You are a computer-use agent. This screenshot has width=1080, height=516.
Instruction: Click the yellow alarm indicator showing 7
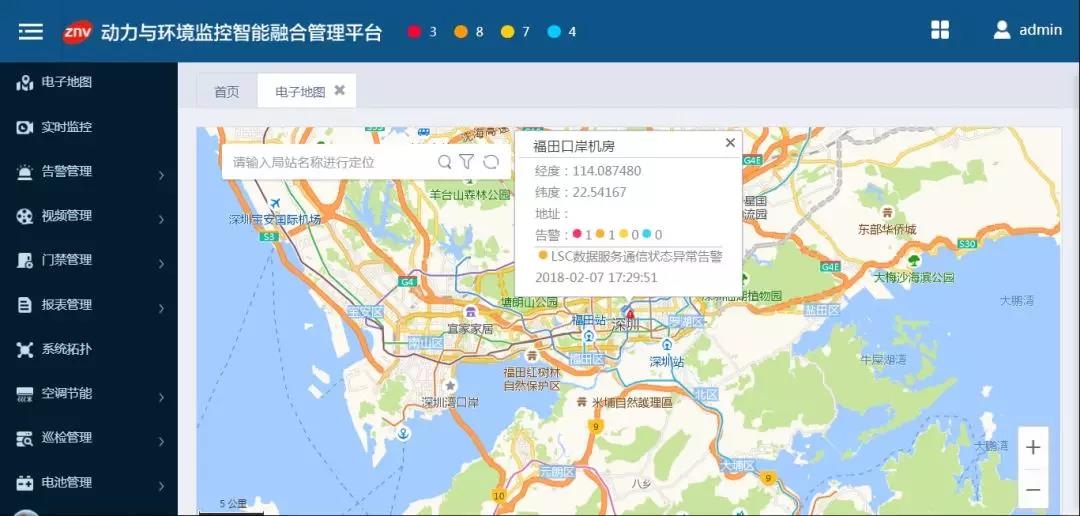click(508, 32)
